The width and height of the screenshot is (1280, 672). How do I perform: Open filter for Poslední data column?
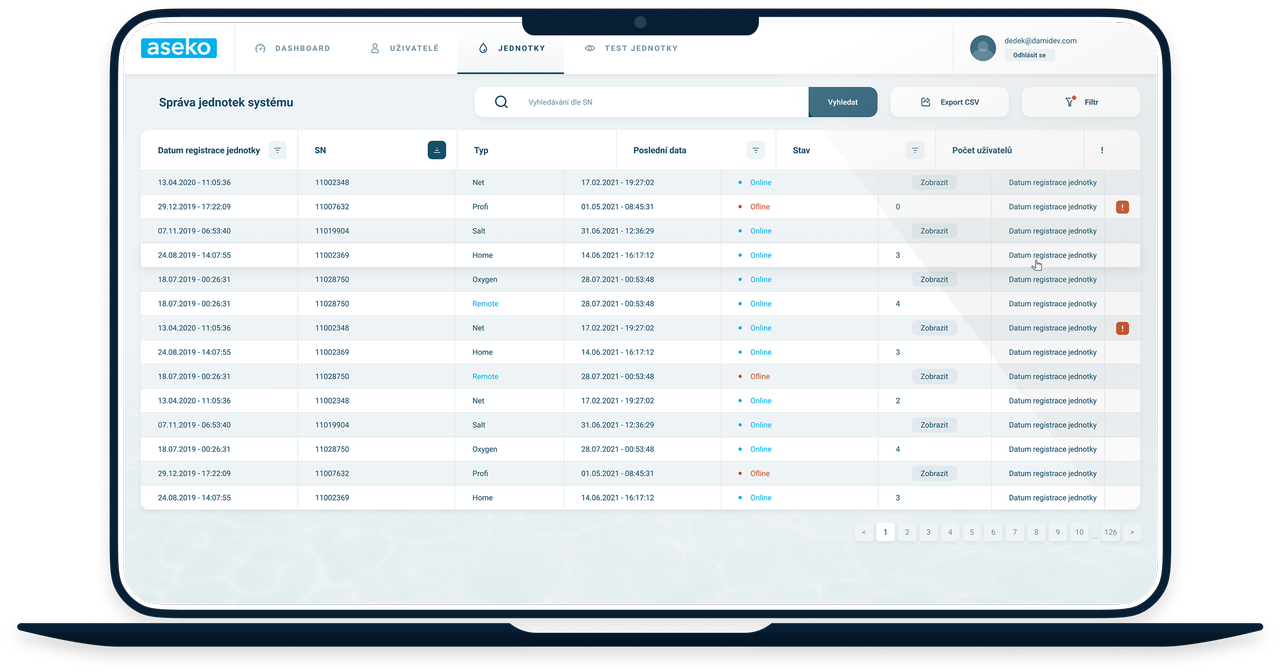click(x=756, y=150)
